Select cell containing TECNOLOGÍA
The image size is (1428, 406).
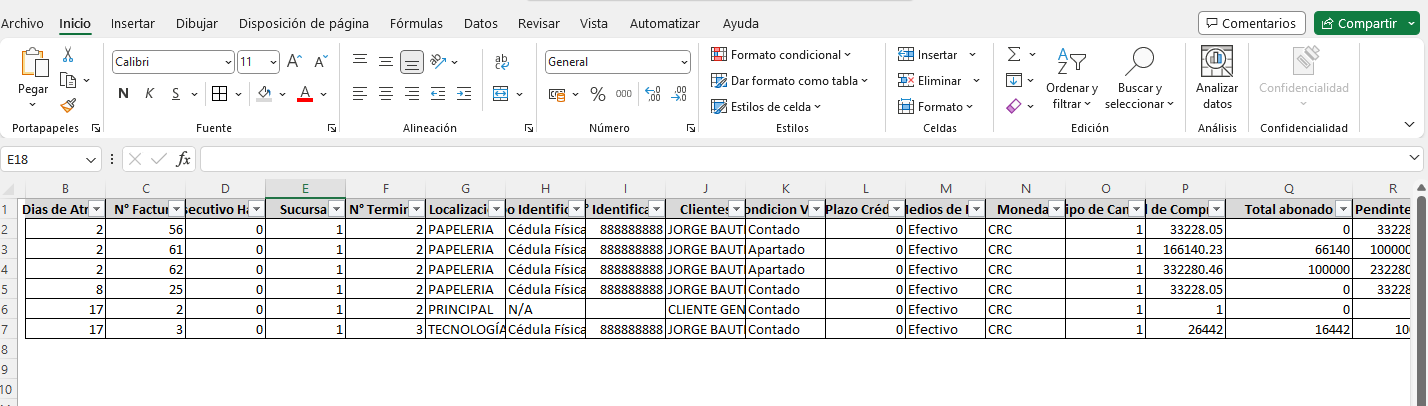(x=465, y=329)
